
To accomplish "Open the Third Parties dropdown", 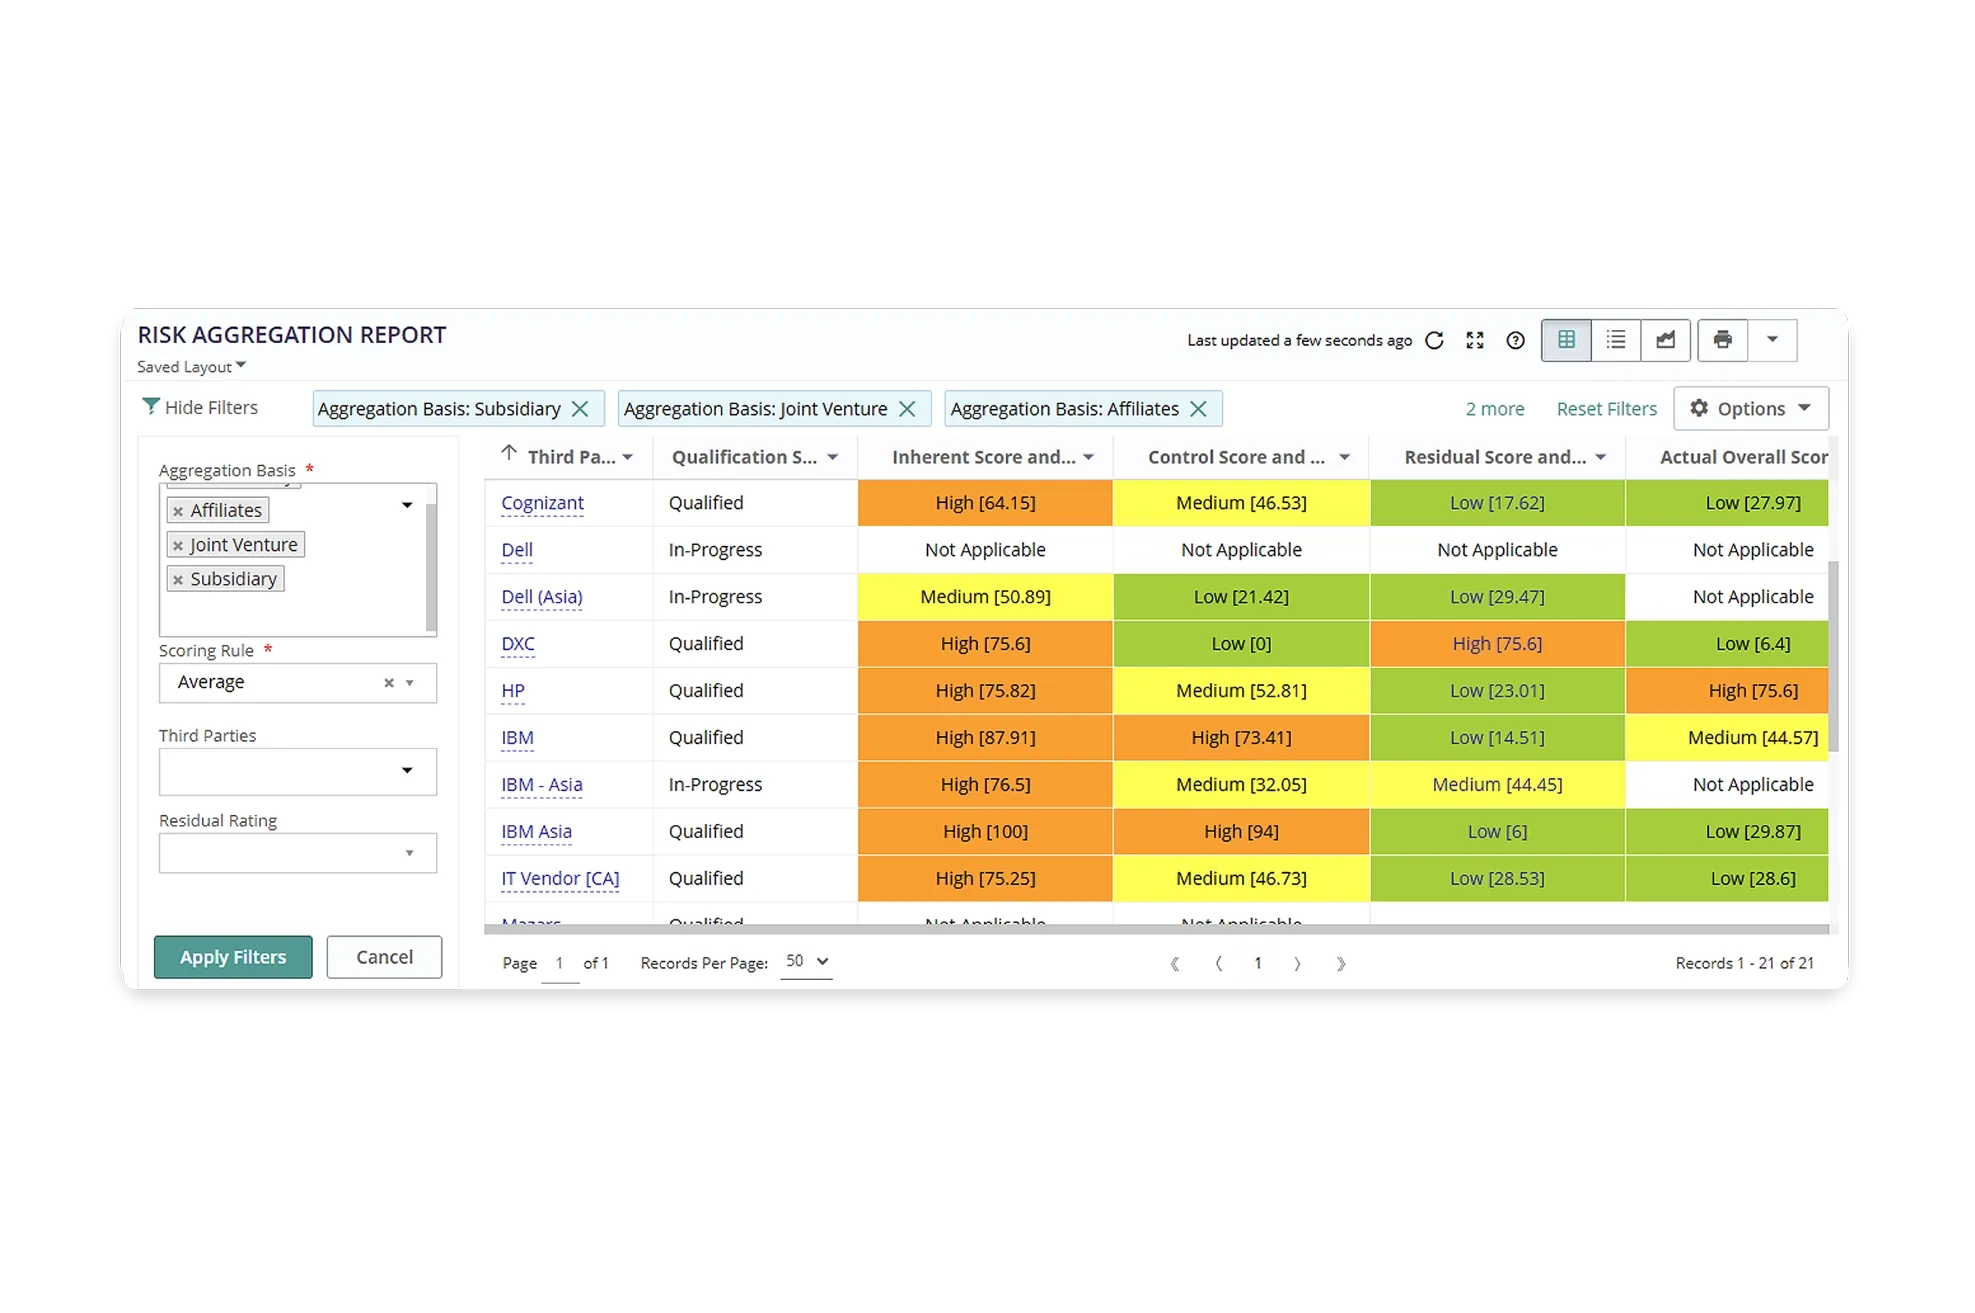I will click(298, 771).
